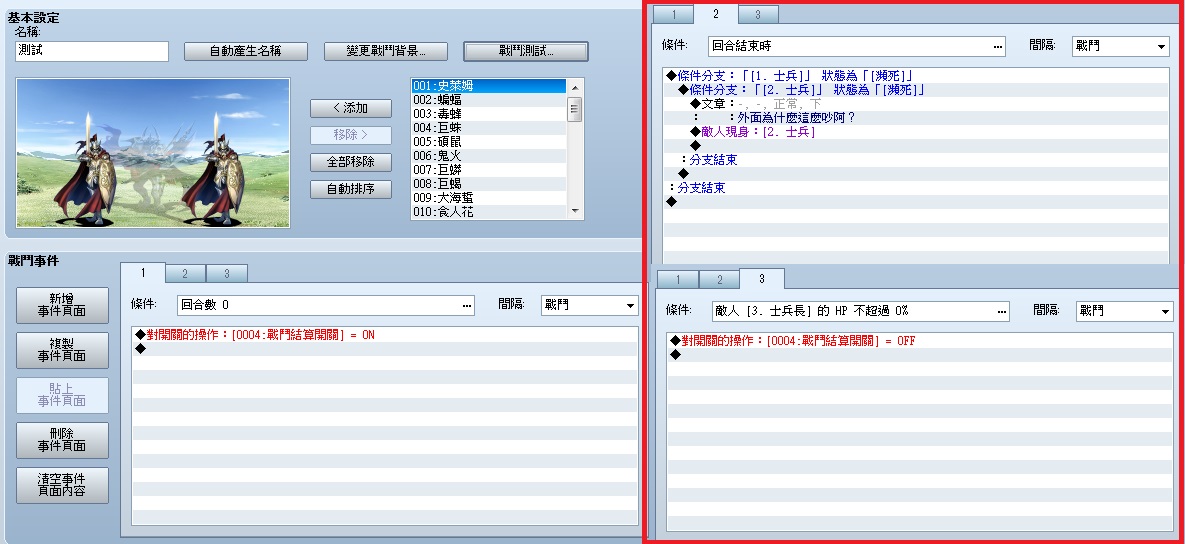Click 自動排序 button
The image size is (1185, 544).
(x=351, y=189)
